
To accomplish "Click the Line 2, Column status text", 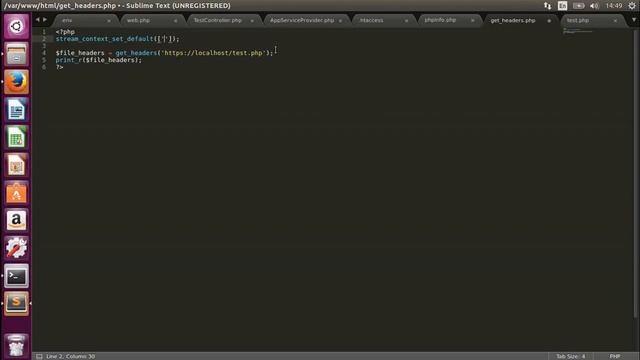I will (70, 356).
